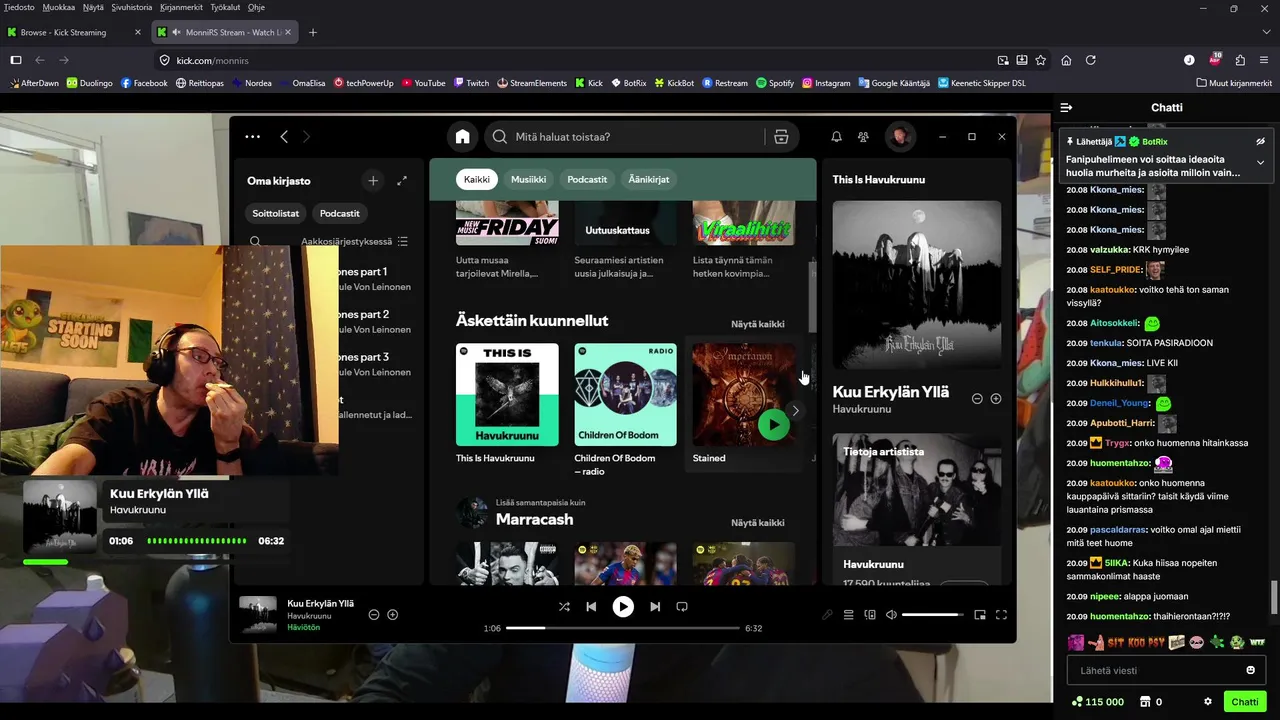
Task: Open the play queue
Action: click(848, 615)
